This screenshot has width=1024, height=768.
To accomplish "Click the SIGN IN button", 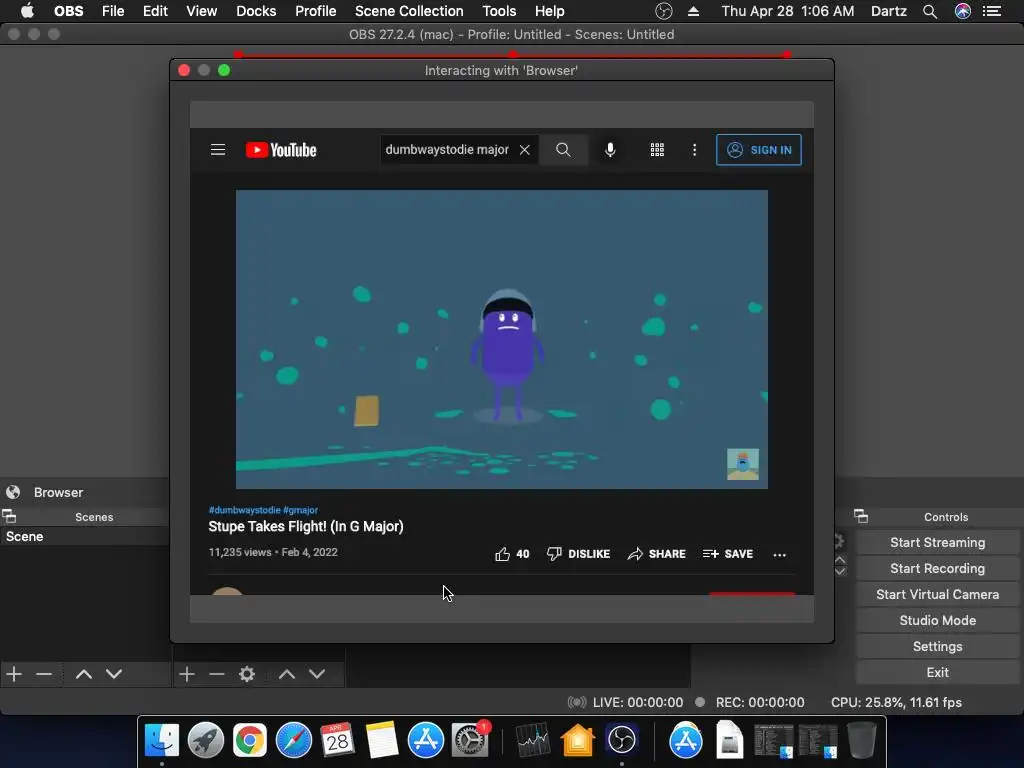I will [758, 150].
